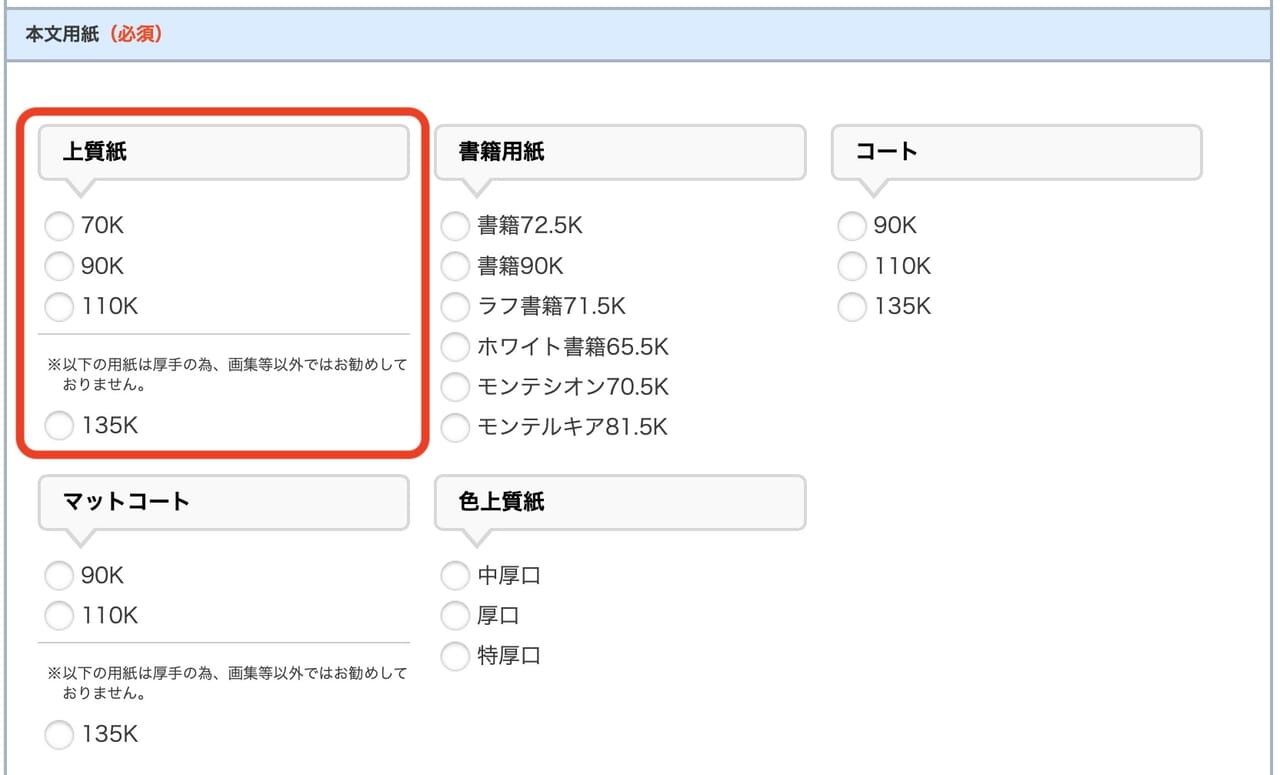Image resolution: width=1280 pixels, height=775 pixels.
Task: Select 中厚口 colored paper option
Action: point(455,575)
